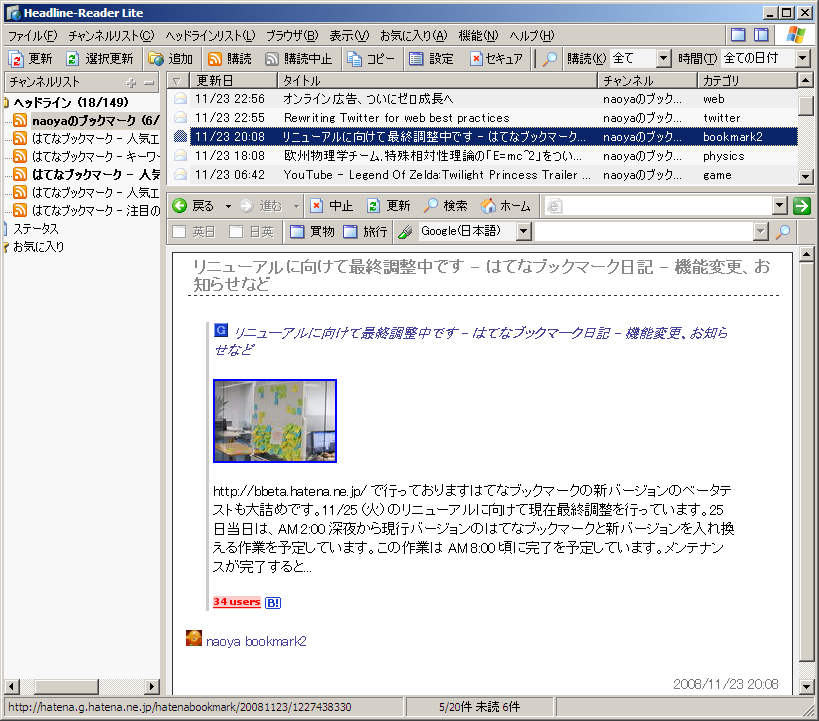
Task: Open the ファイル(F) menu
Action: 32,36
